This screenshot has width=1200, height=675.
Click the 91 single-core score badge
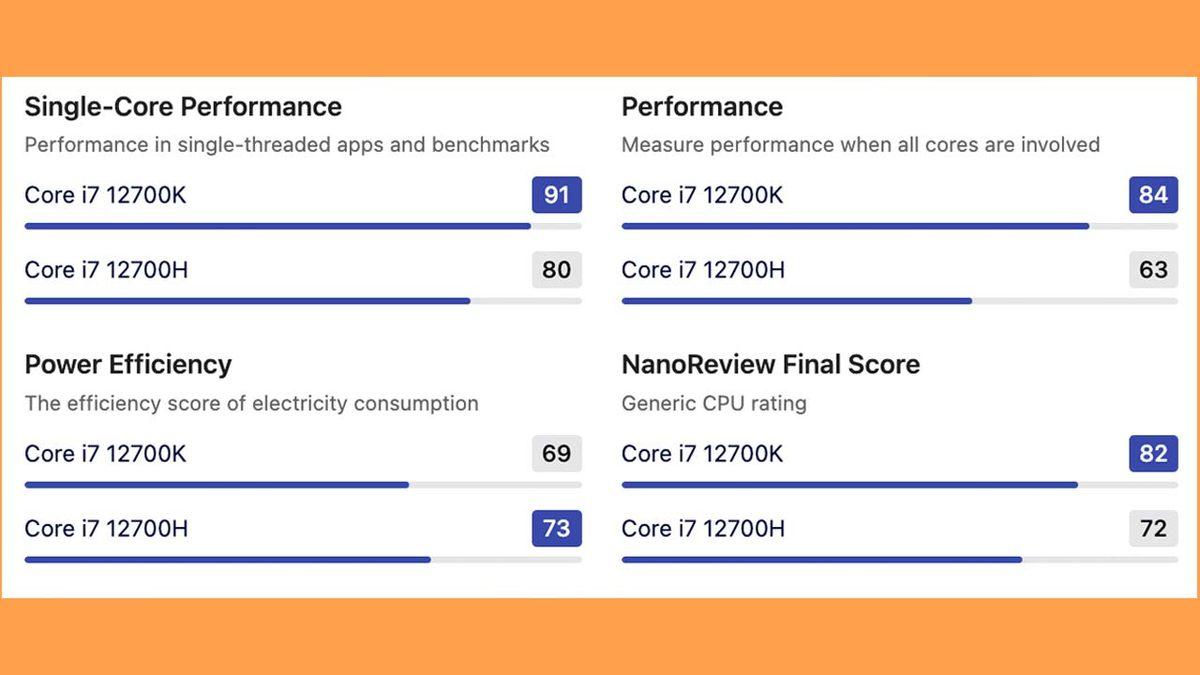coord(556,195)
